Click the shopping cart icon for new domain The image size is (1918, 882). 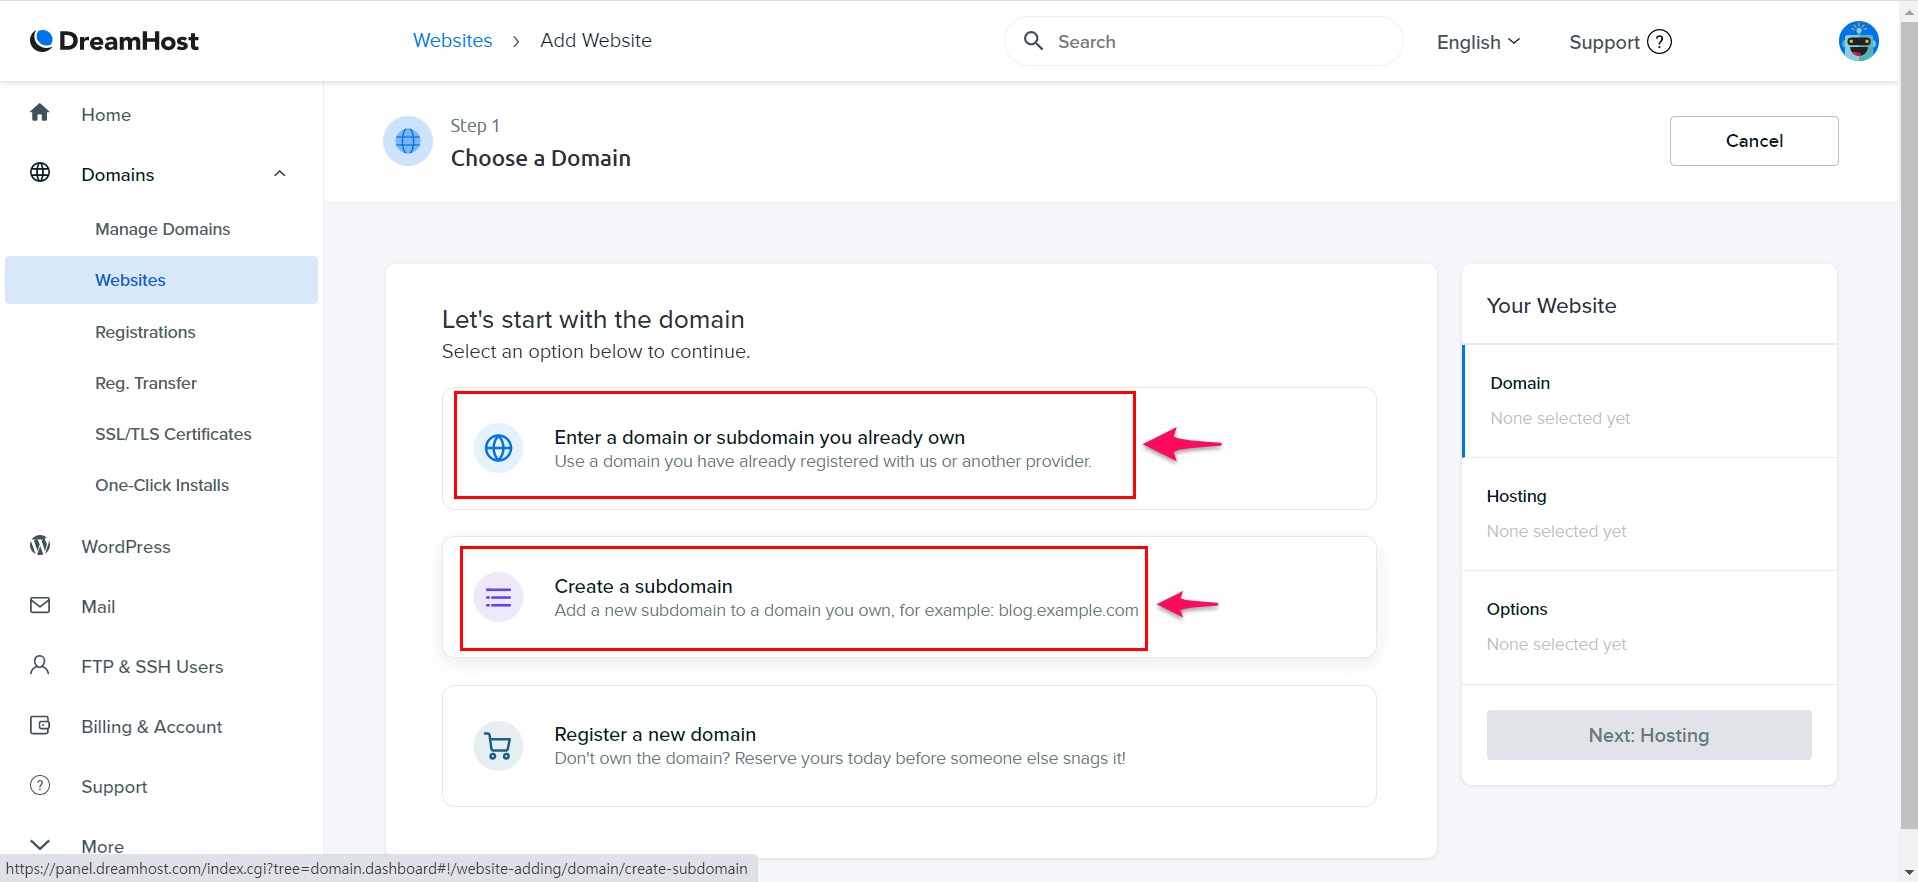click(x=498, y=746)
